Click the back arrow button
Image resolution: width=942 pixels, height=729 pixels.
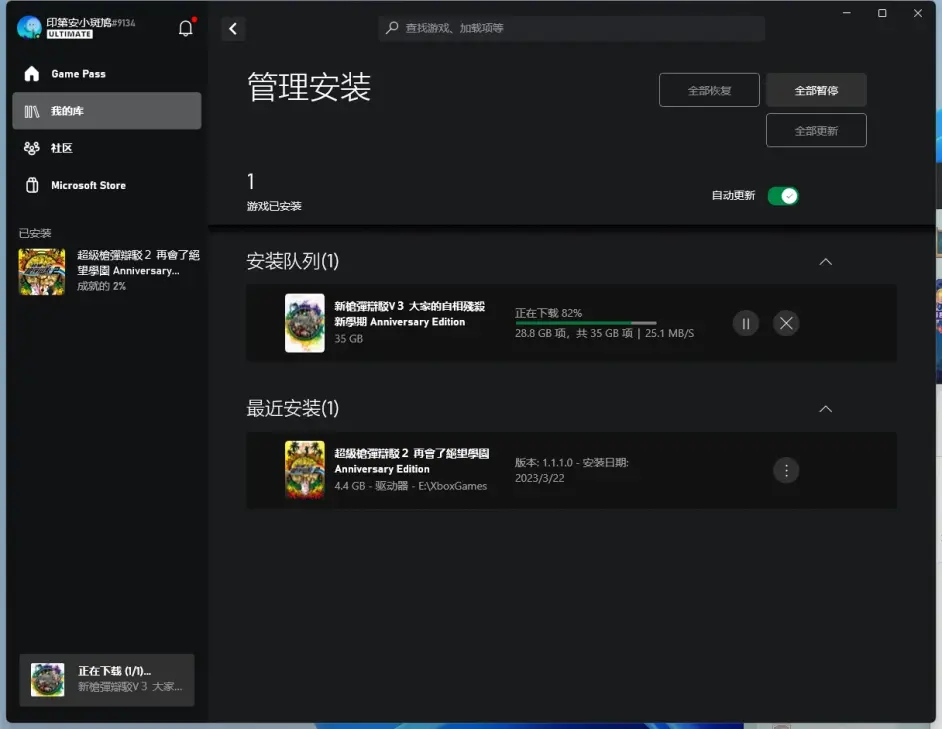coord(233,29)
